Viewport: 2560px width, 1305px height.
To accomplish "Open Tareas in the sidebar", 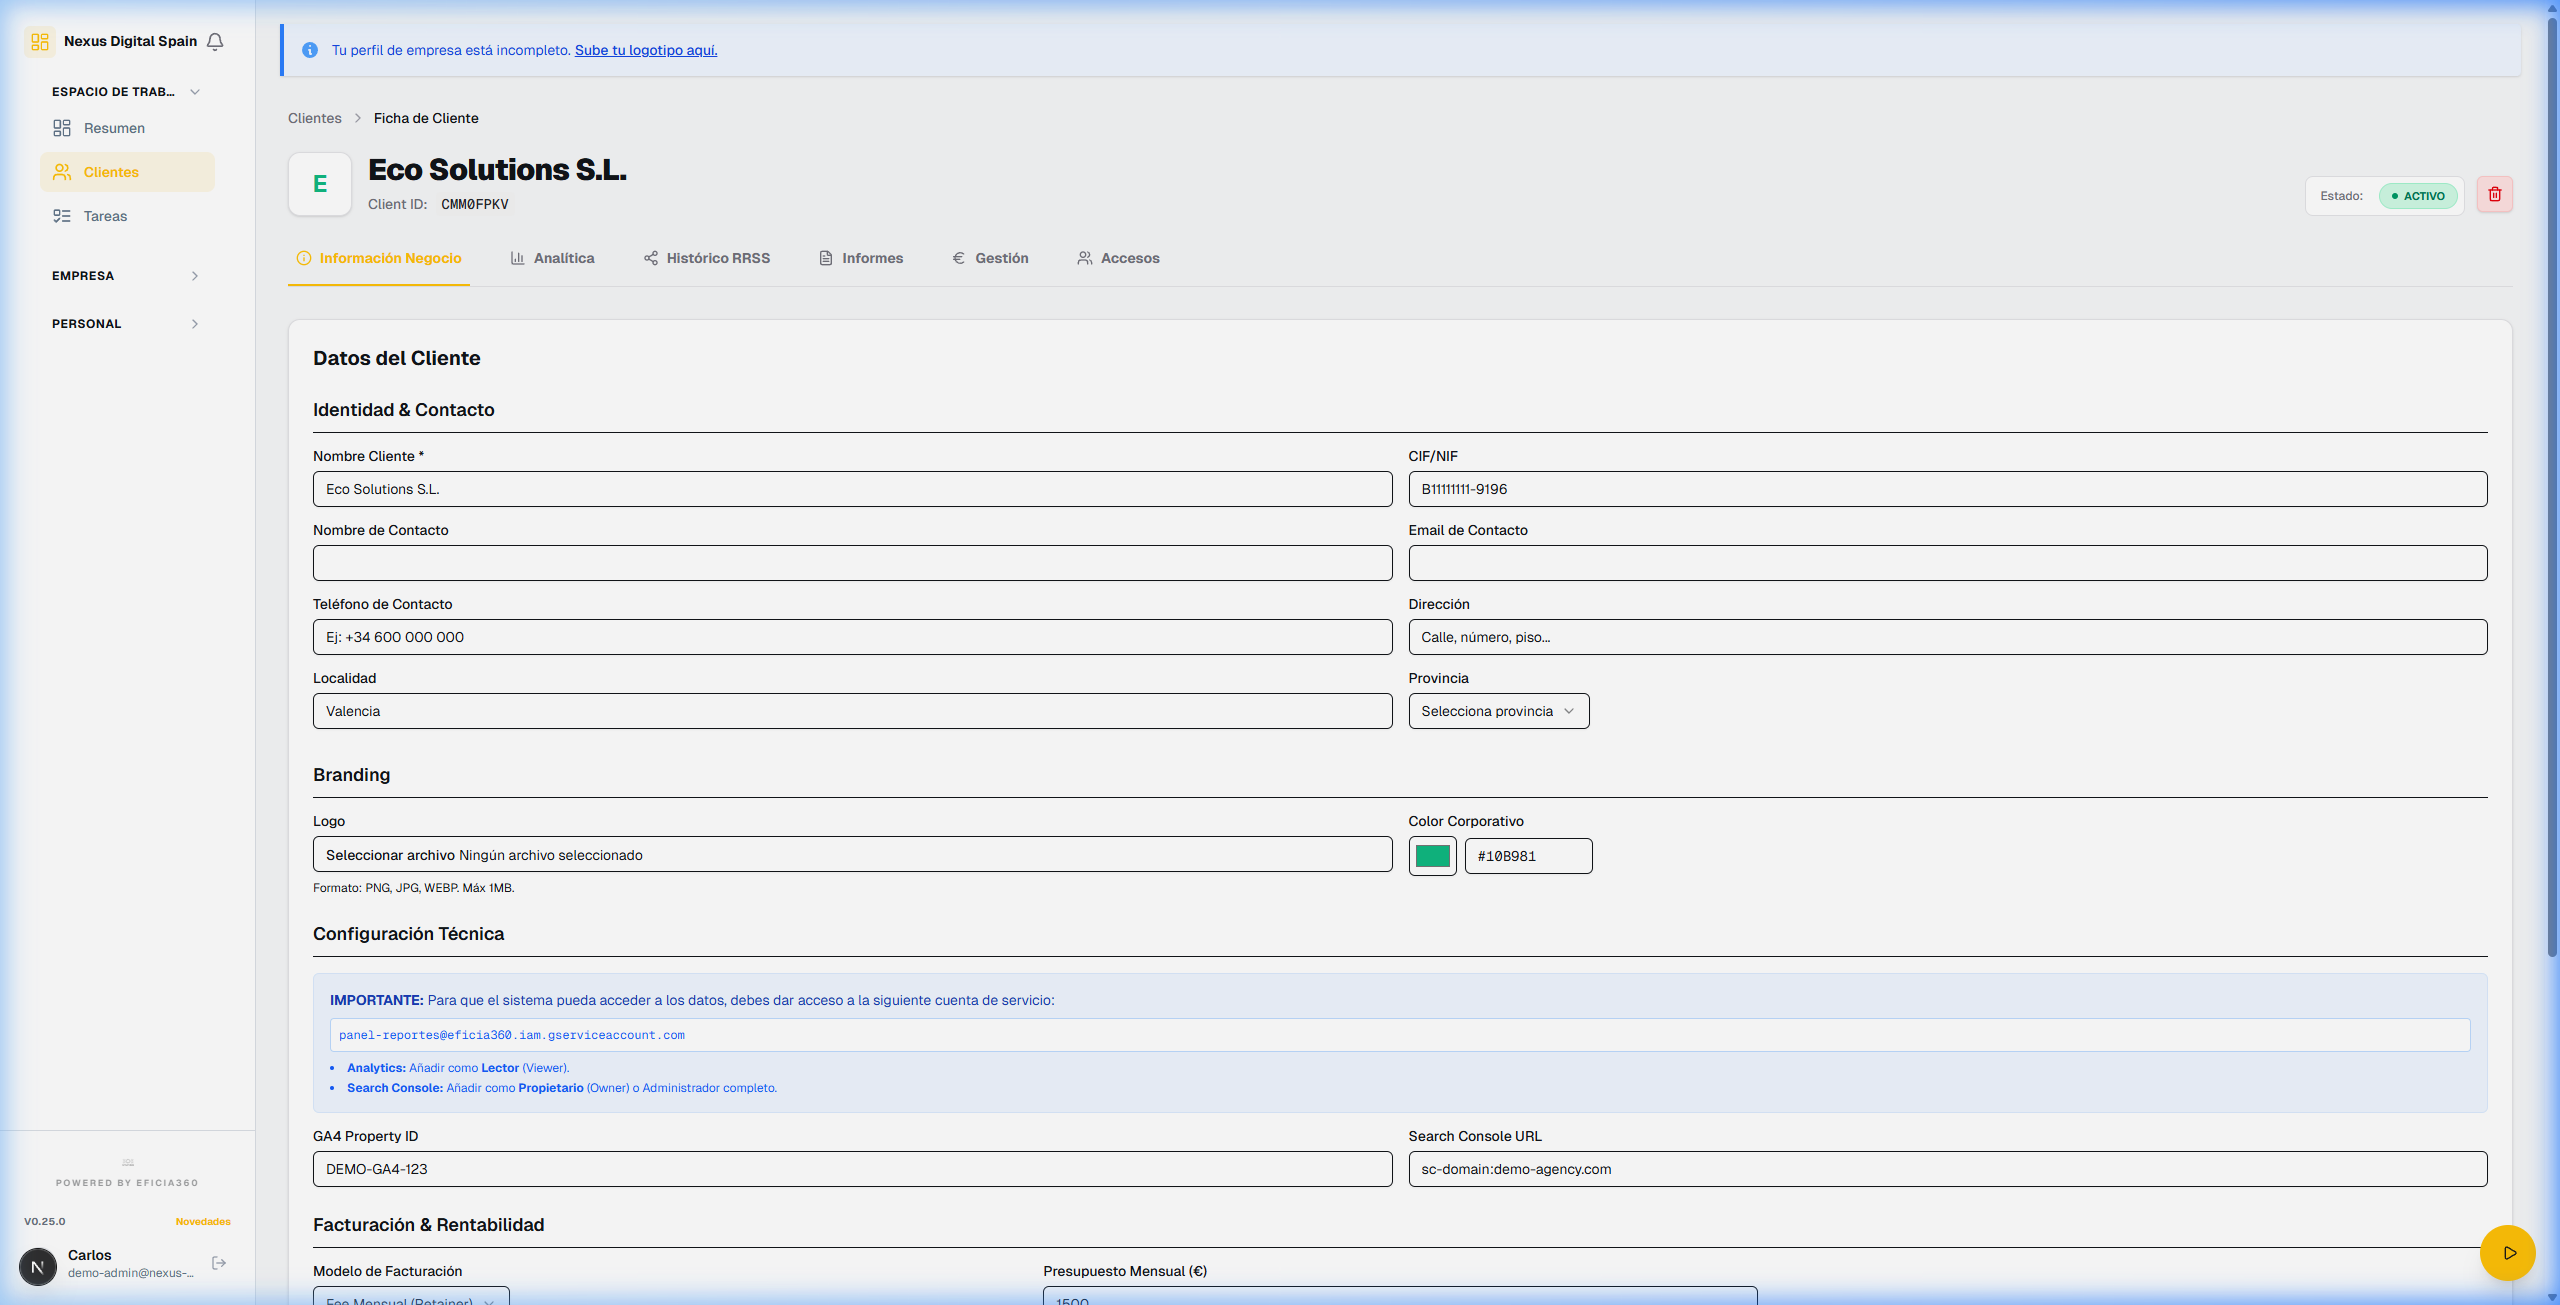I will coord(105,216).
